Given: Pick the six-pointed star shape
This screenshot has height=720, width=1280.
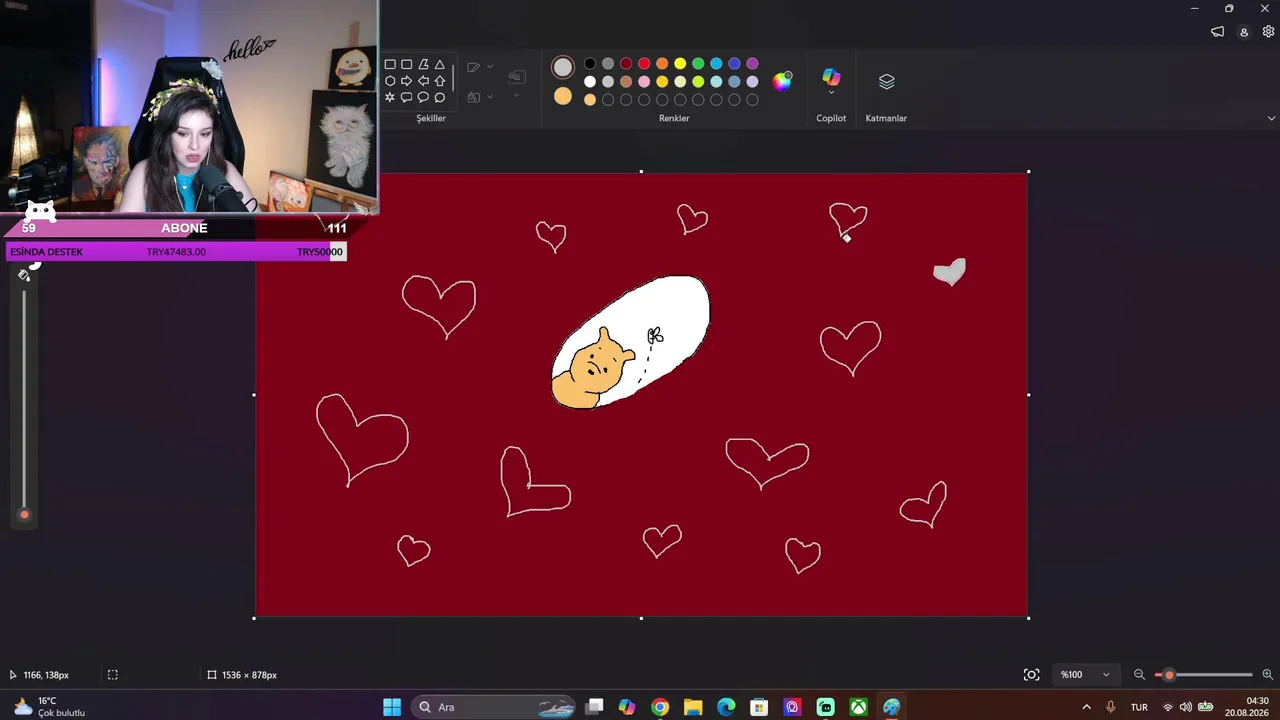Looking at the screenshot, I should pyautogui.click(x=390, y=97).
